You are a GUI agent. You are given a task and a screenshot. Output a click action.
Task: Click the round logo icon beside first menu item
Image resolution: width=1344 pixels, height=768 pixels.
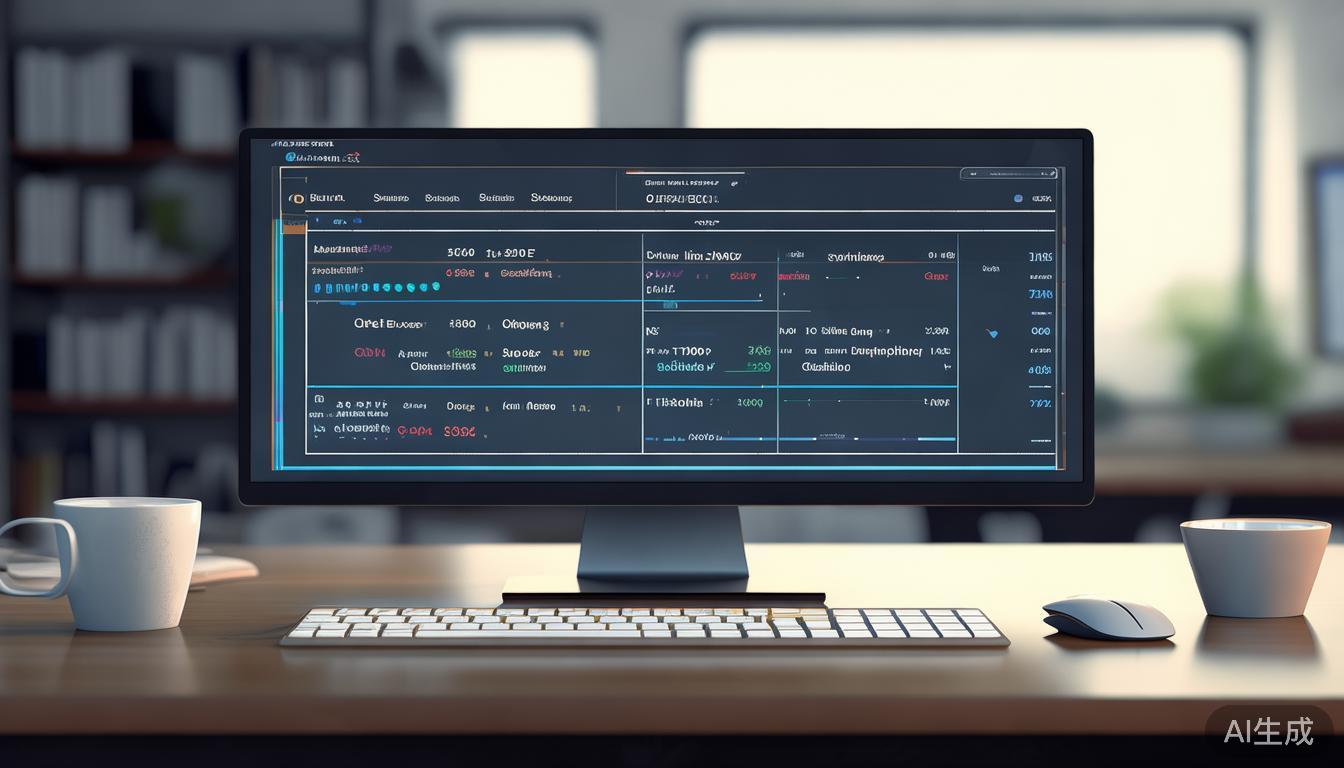pyautogui.click(x=296, y=198)
